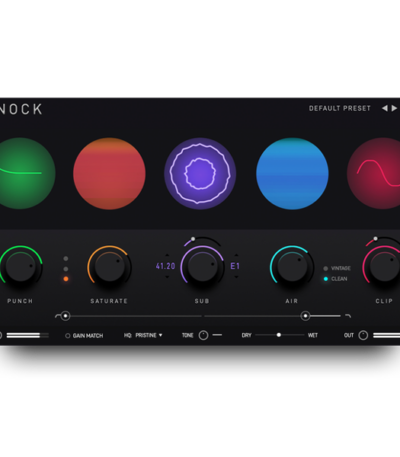Viewport: 400px width, 457px height.
Task: Select the next preset arrow
Action: tap(394, 108)
